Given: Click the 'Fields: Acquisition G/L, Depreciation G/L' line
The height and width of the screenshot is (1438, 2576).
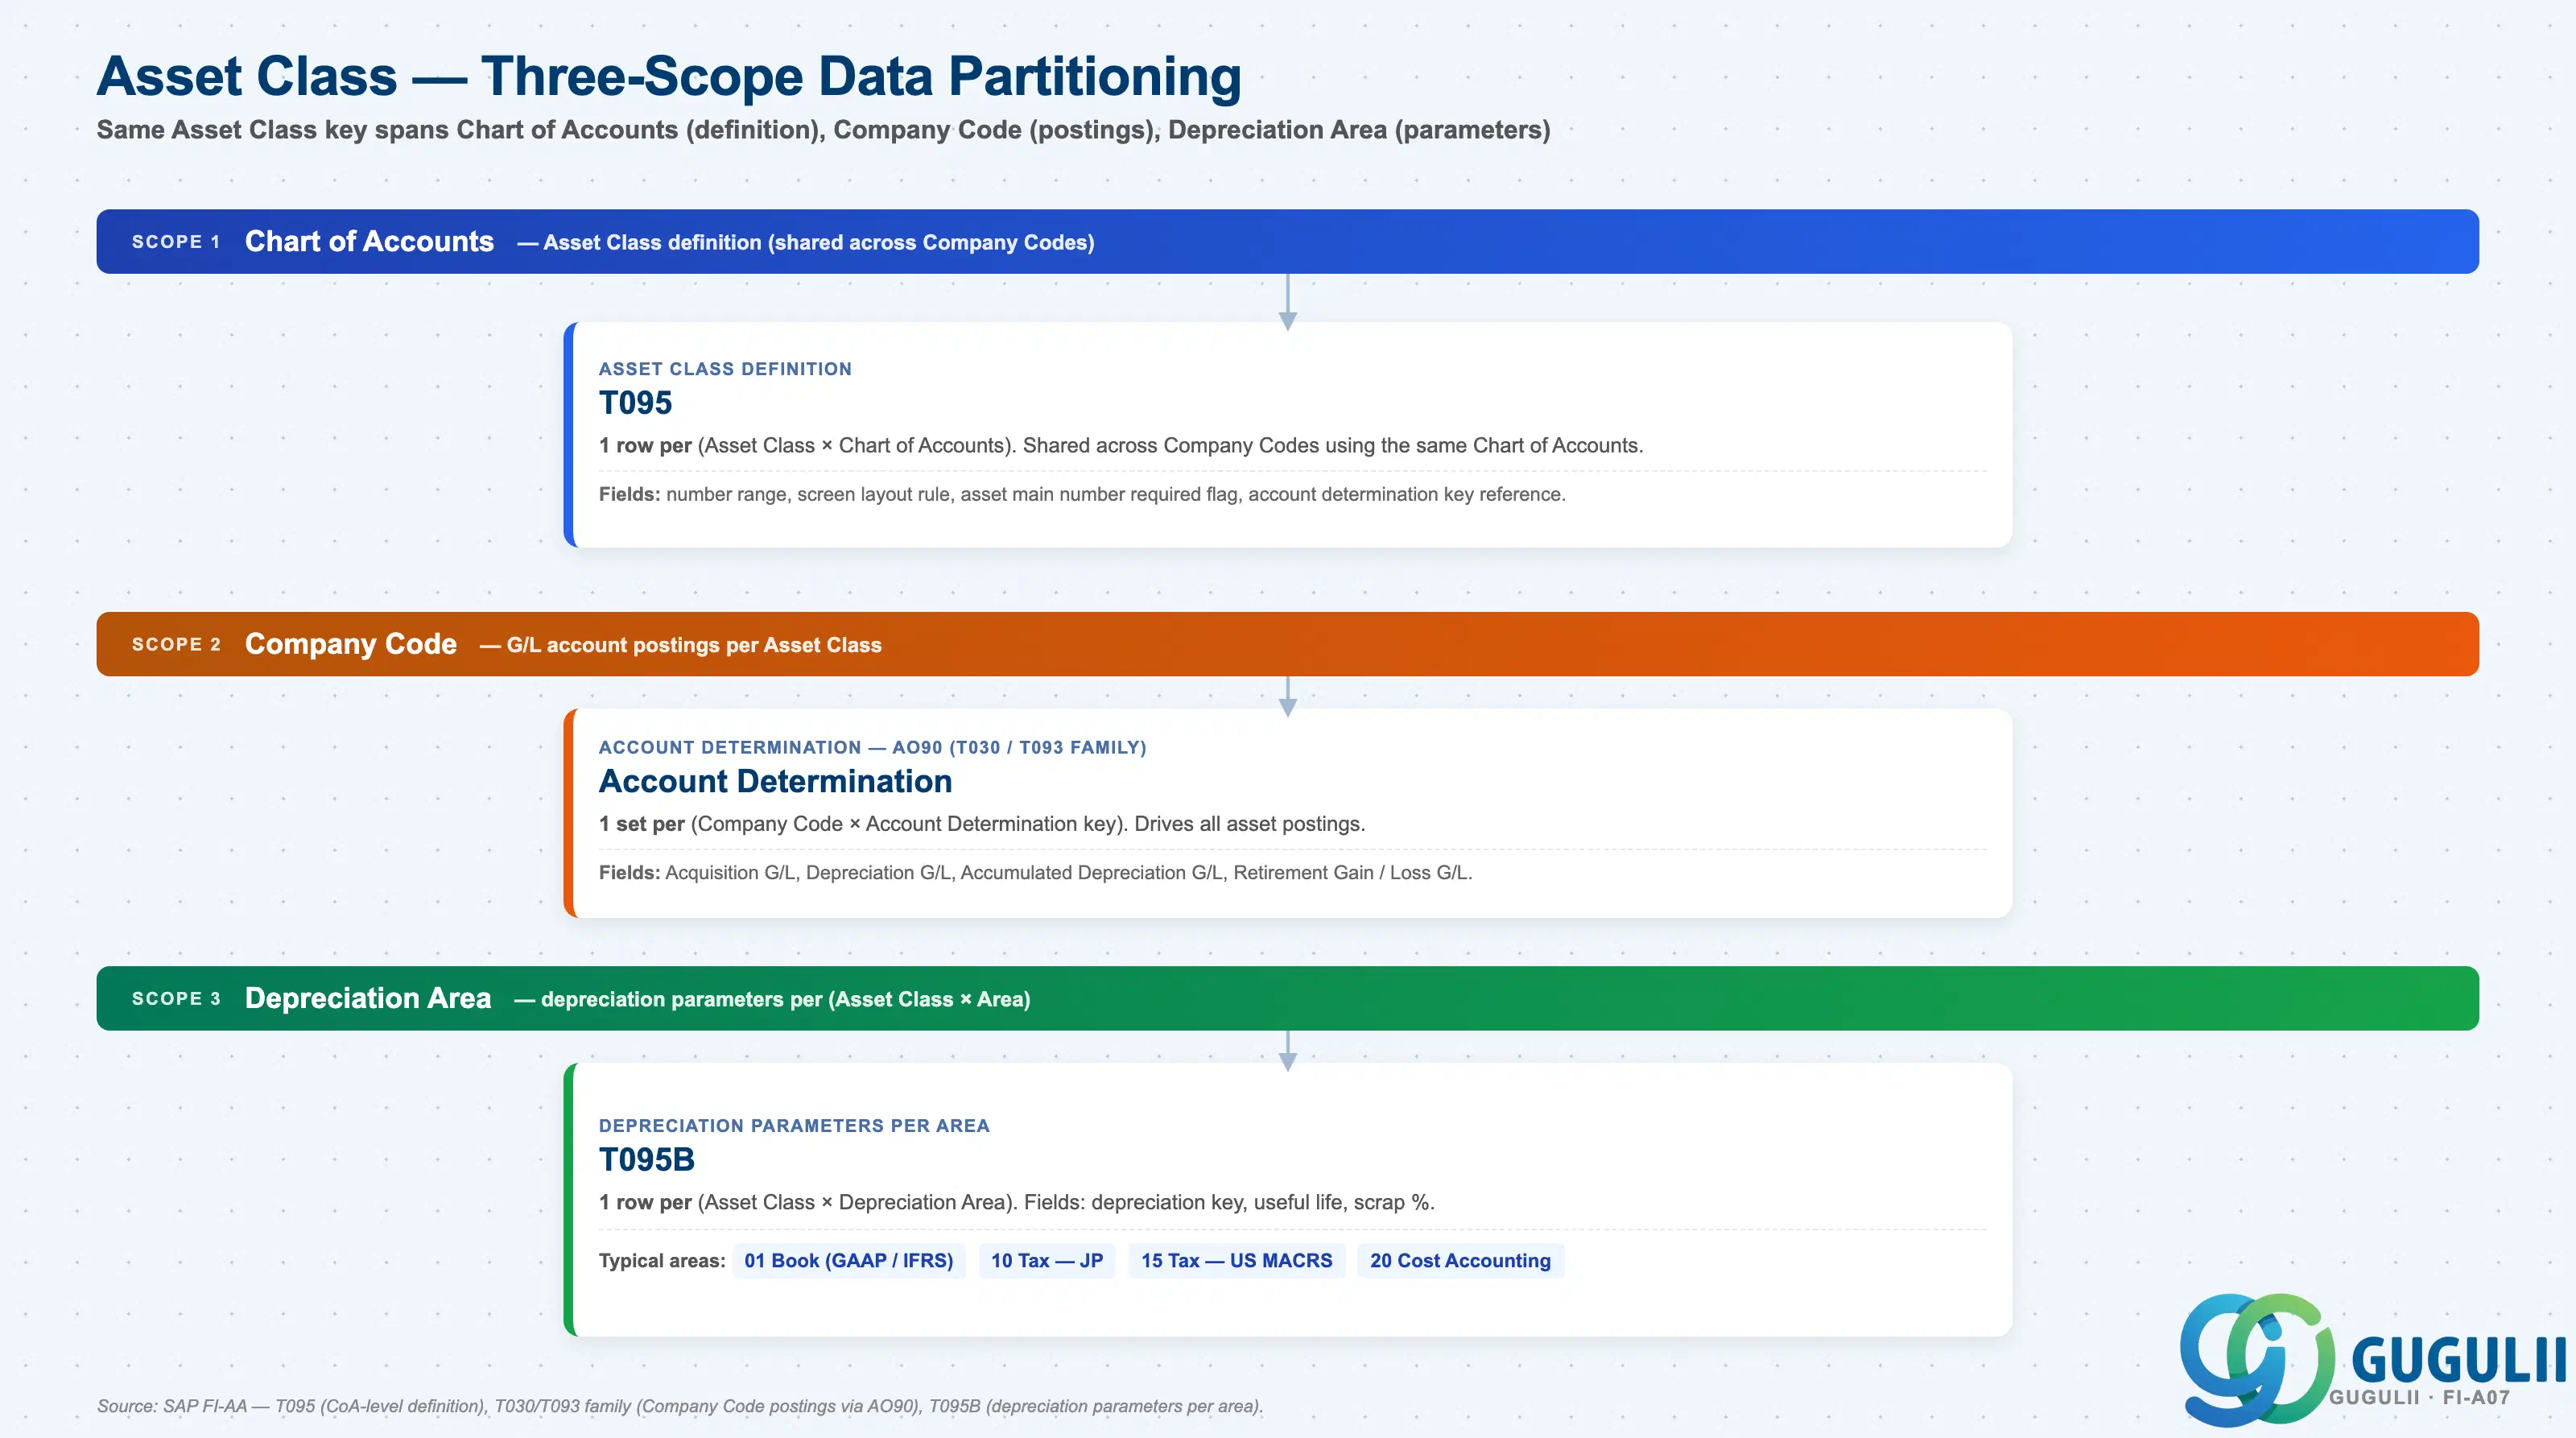Looking at the screenshot, I should pyautogui.click(x=1035, y=872).
